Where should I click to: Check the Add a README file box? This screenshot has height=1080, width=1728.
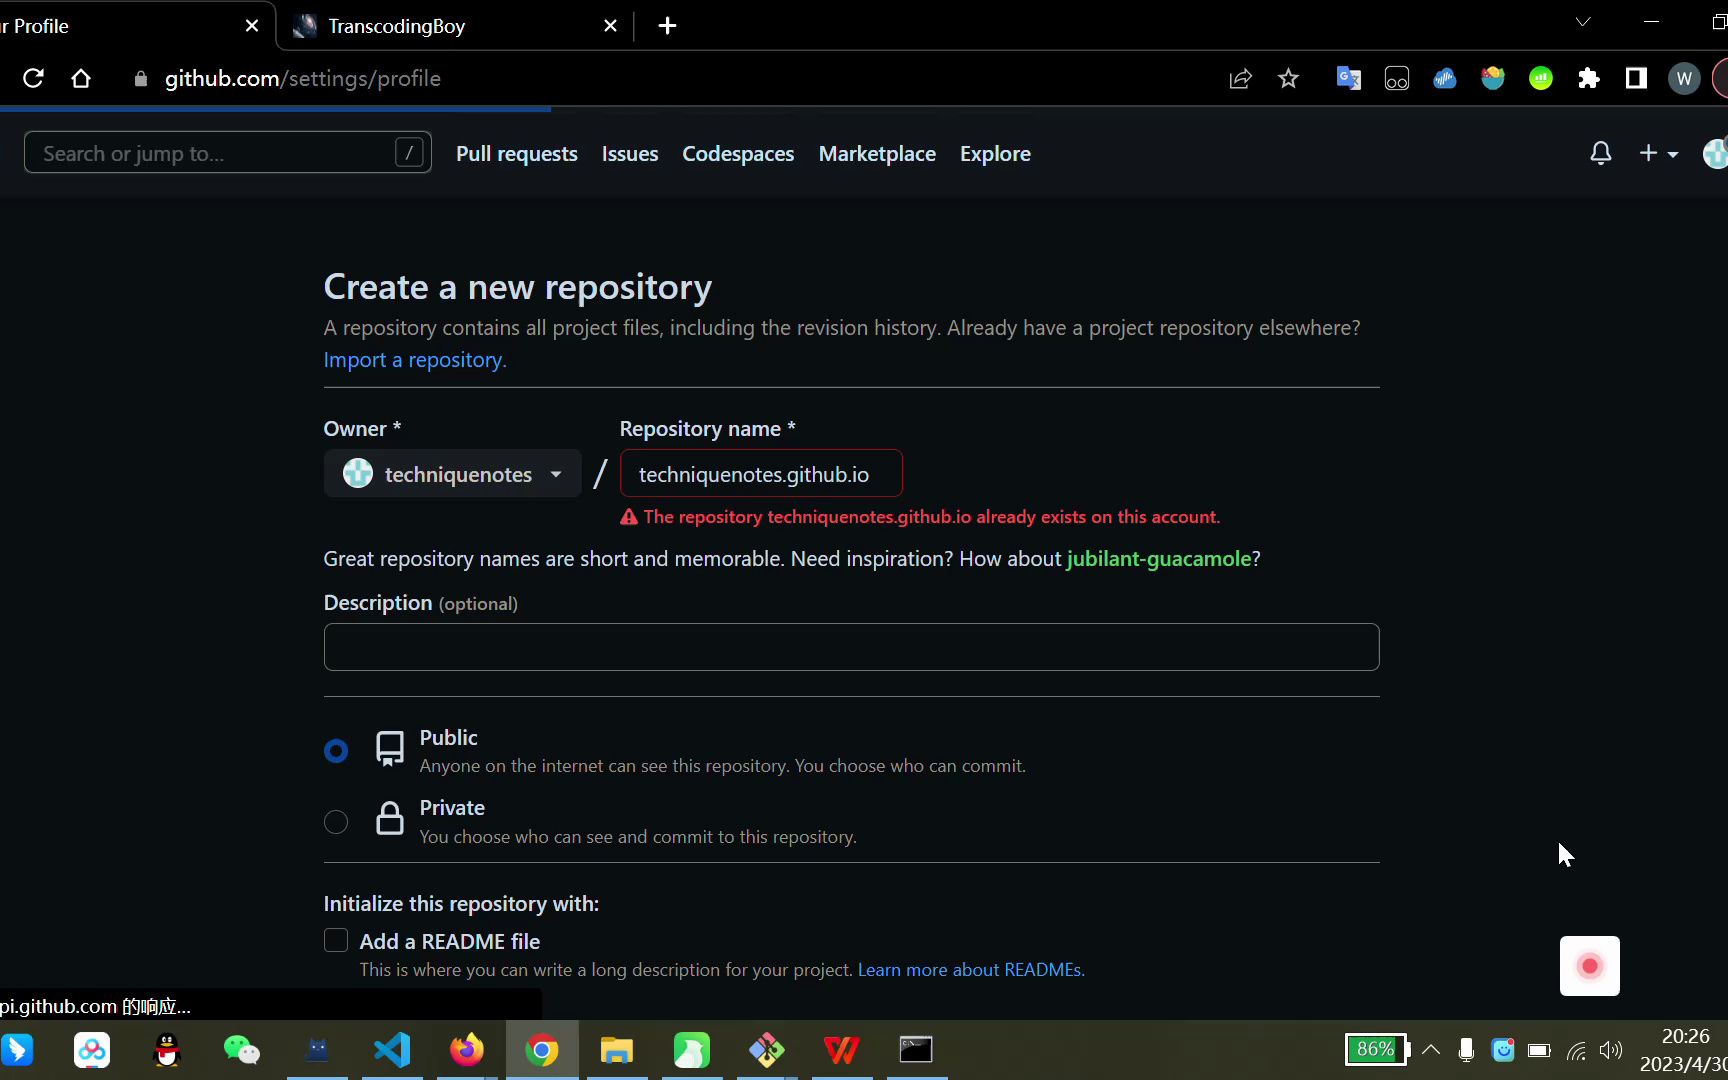click(336, 940)
